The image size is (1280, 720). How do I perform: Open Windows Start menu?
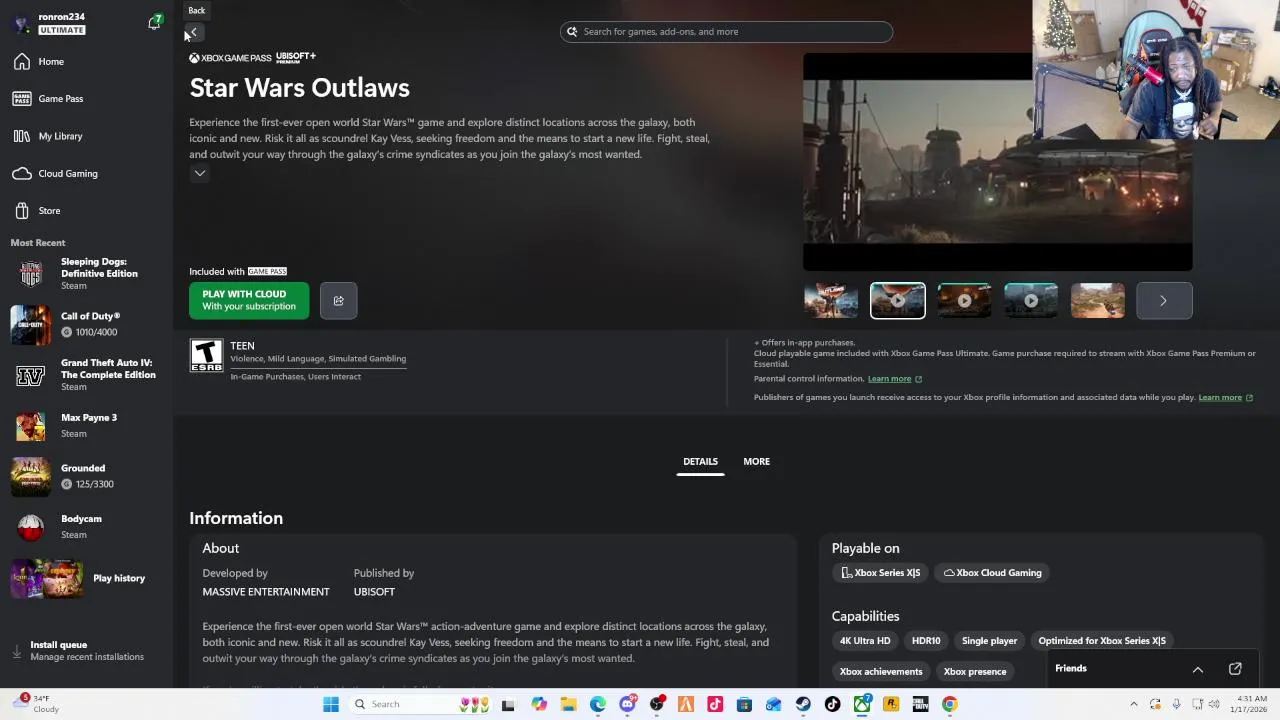coord(331,704)
